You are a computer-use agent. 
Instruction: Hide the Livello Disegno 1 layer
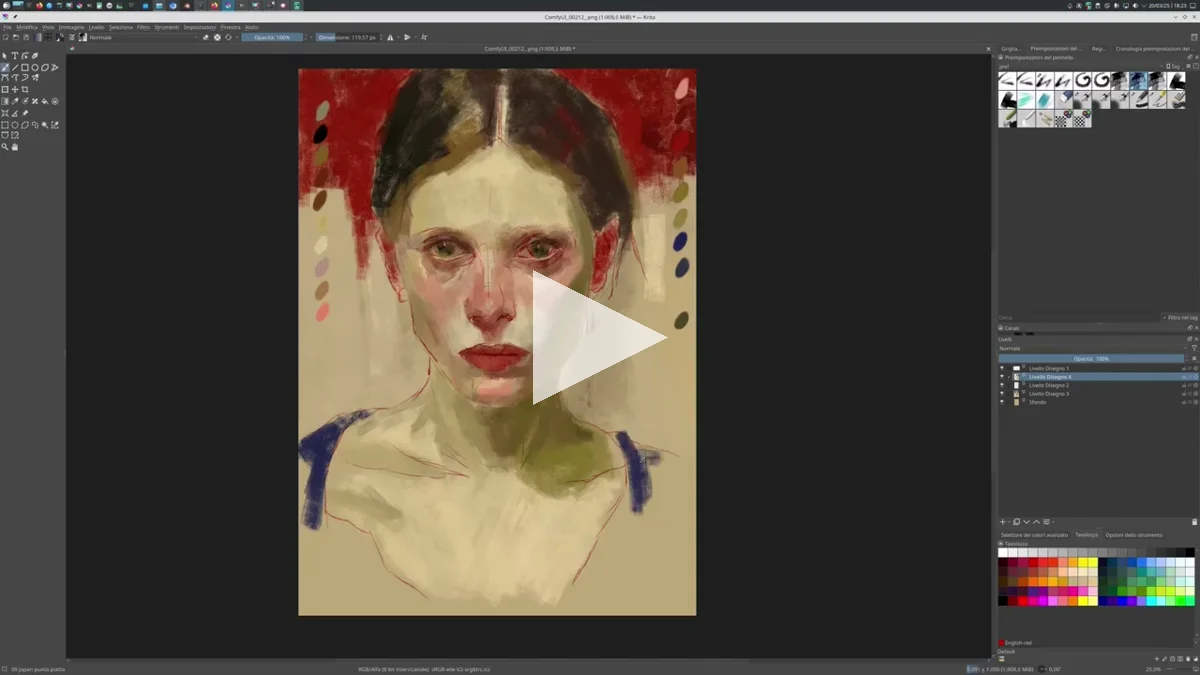click(x=1002, y=368)
